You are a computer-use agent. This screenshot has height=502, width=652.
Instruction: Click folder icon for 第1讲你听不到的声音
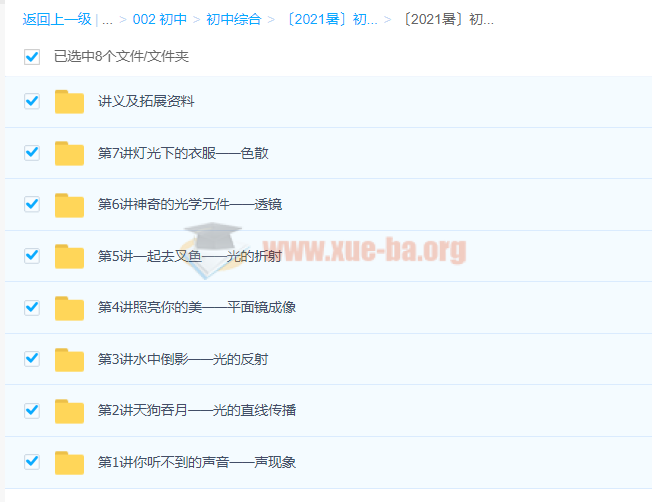(69, 462)
